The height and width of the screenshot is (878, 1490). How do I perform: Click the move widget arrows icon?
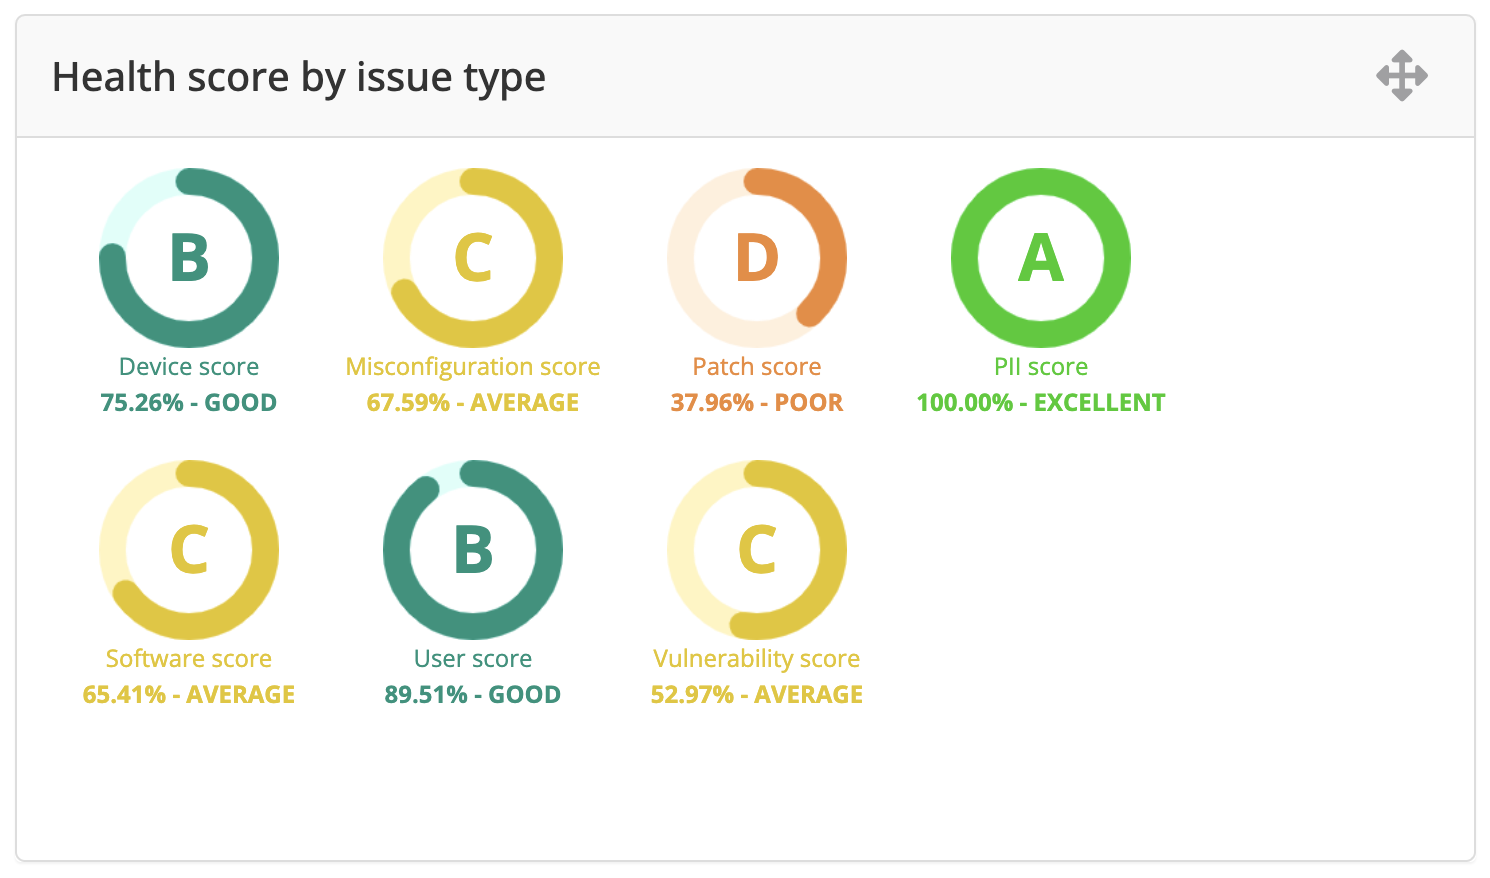(1401, 76)
